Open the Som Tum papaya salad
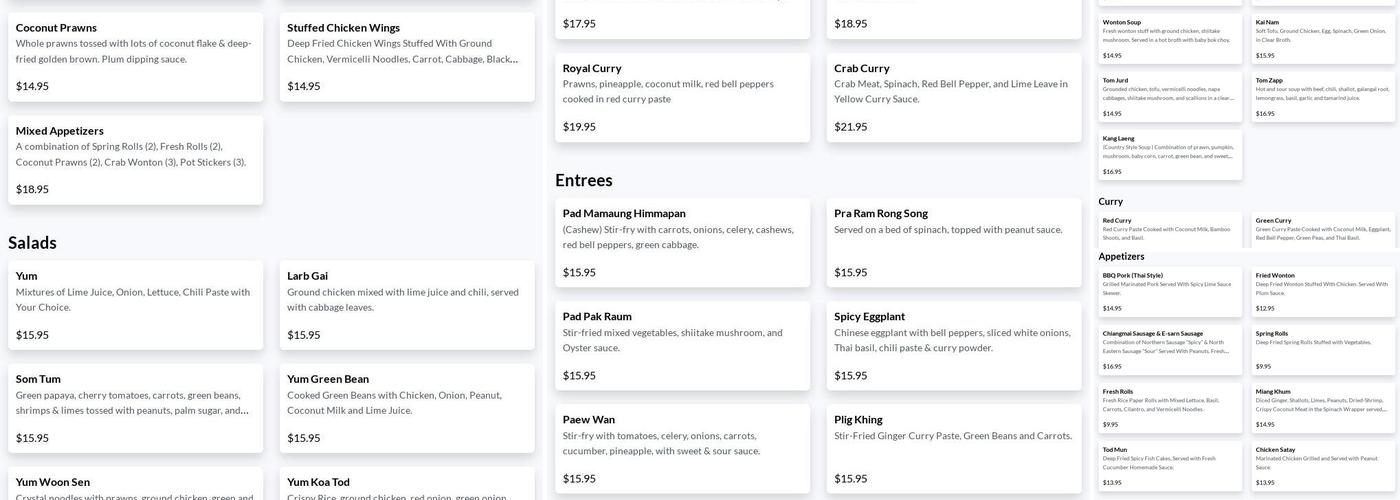1400x500 pixels. point(135,407)
